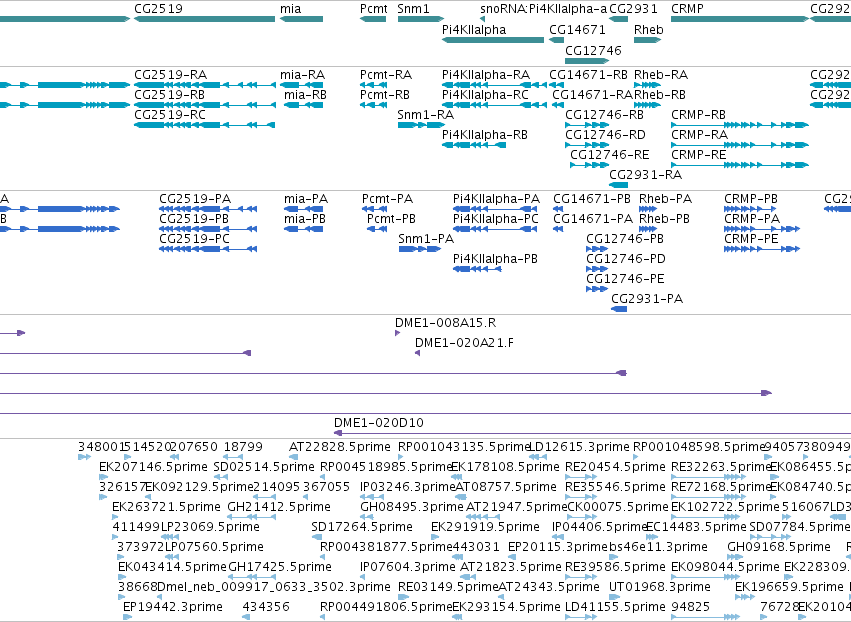Select the CRMP-PB protein feature
Viewport: 851px width, 622px height.
coord(750,209)
